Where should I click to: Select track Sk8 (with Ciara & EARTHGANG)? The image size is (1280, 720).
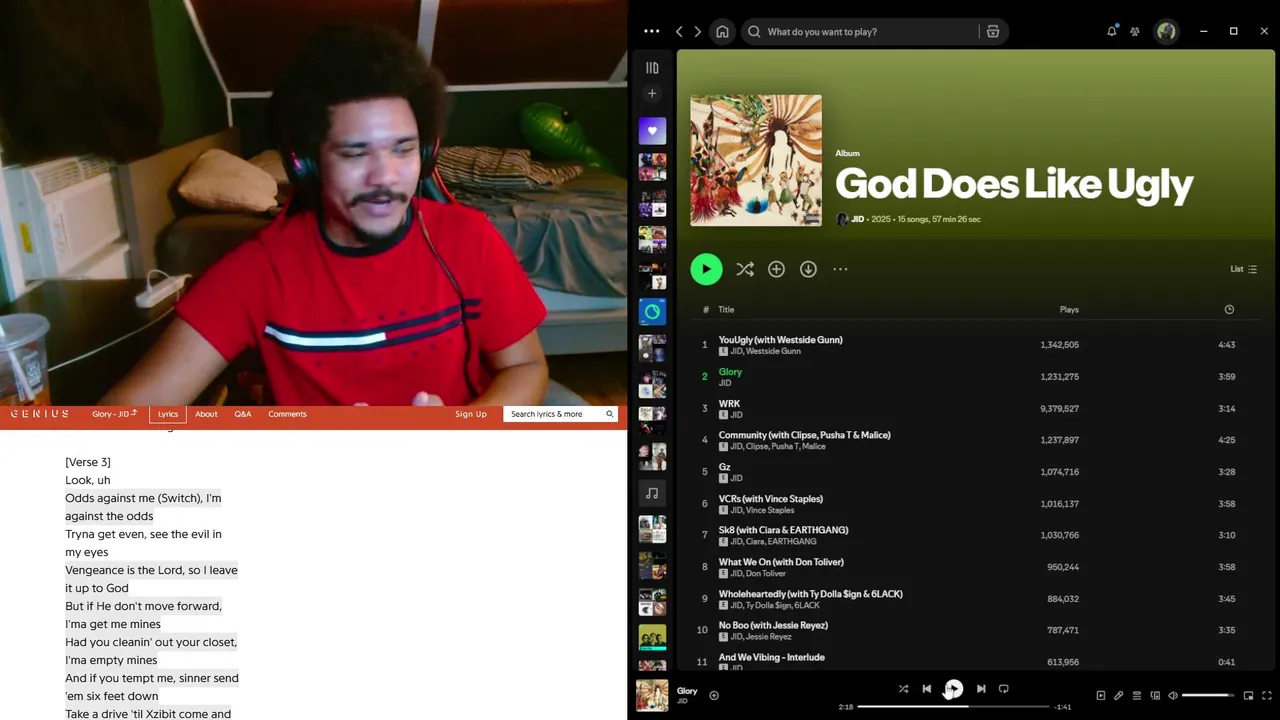975,535
